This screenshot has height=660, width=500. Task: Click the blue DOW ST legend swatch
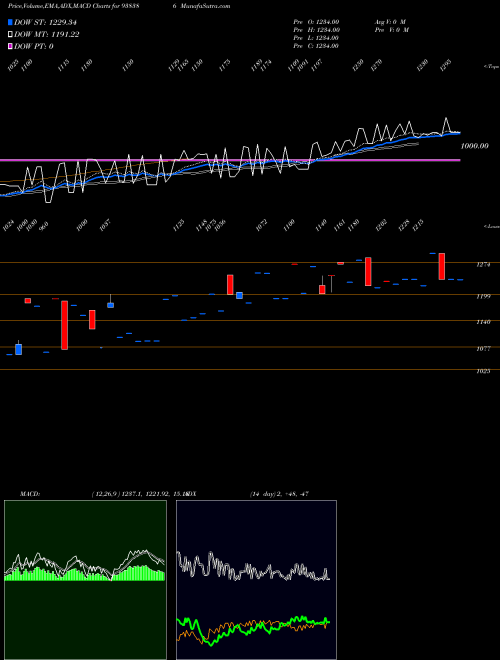point(10,22)
